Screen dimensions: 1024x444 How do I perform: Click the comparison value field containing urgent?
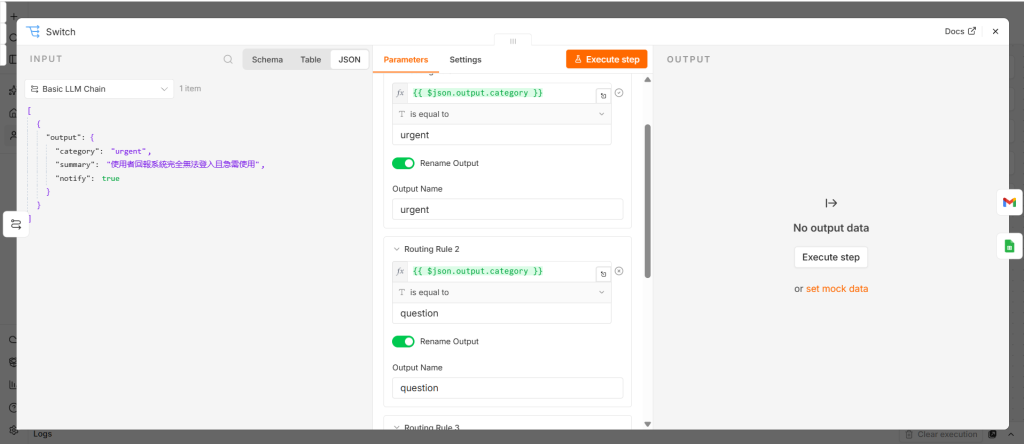502,135
